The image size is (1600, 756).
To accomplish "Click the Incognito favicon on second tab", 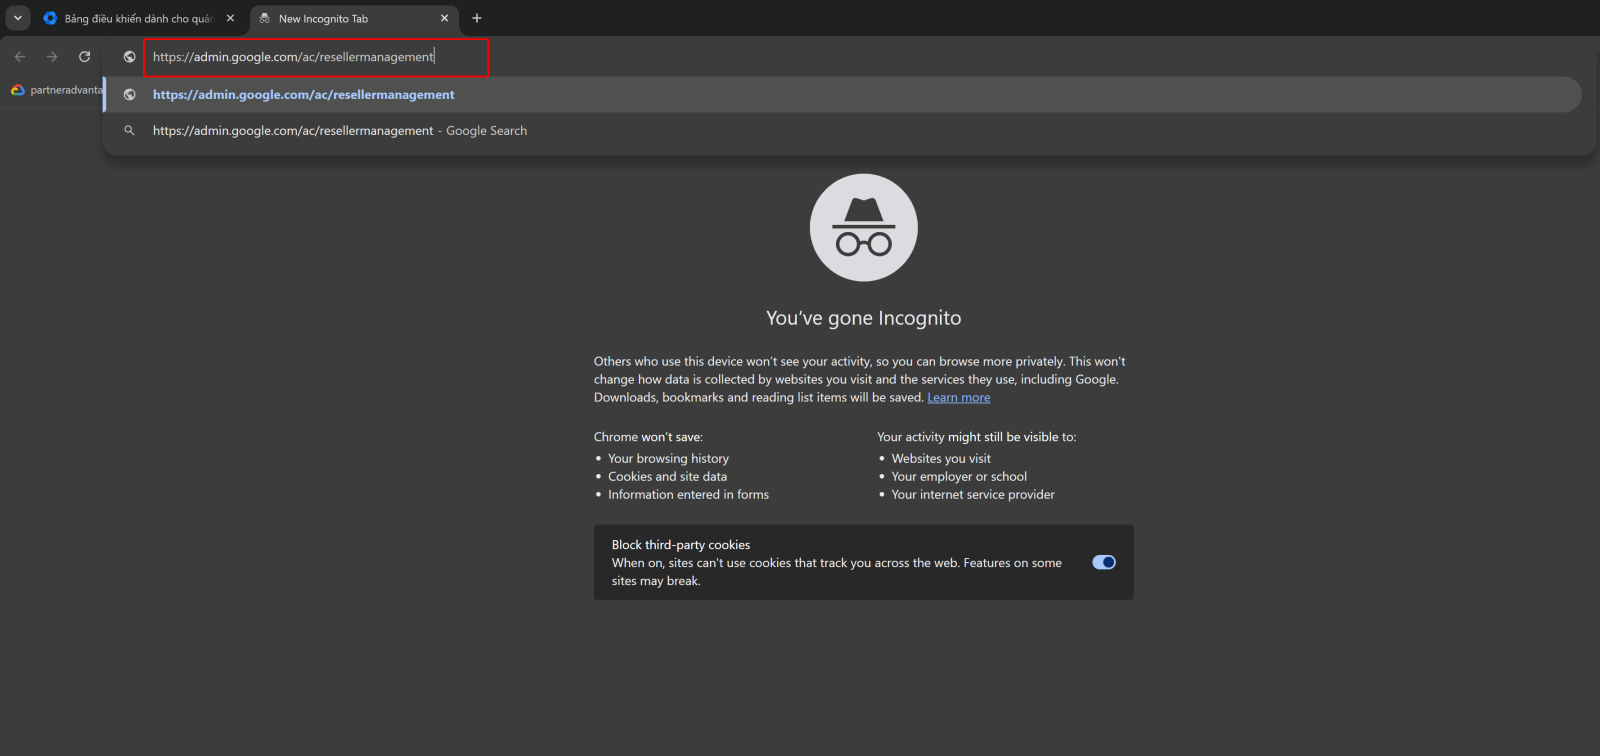I will point(265,19).
